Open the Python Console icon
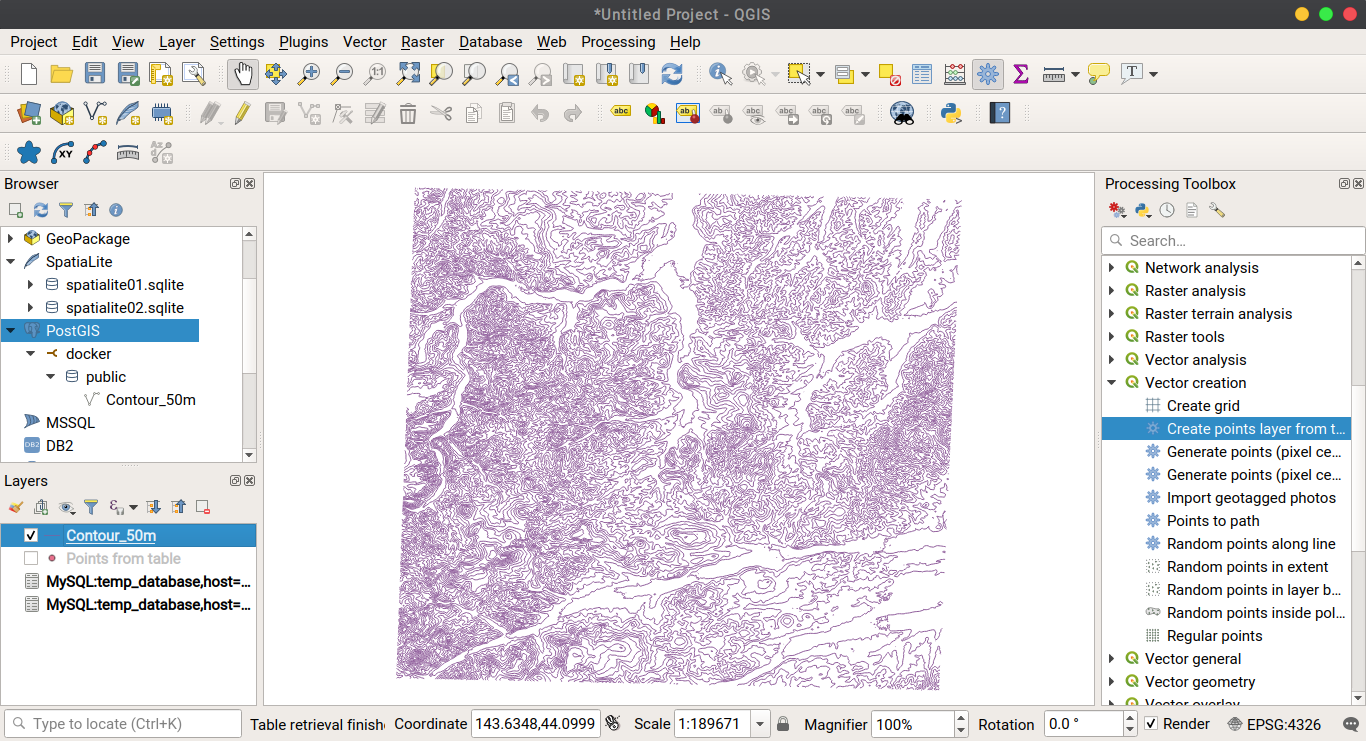The height and width of the screenshot is (741, 1366). tap(951, 113)
